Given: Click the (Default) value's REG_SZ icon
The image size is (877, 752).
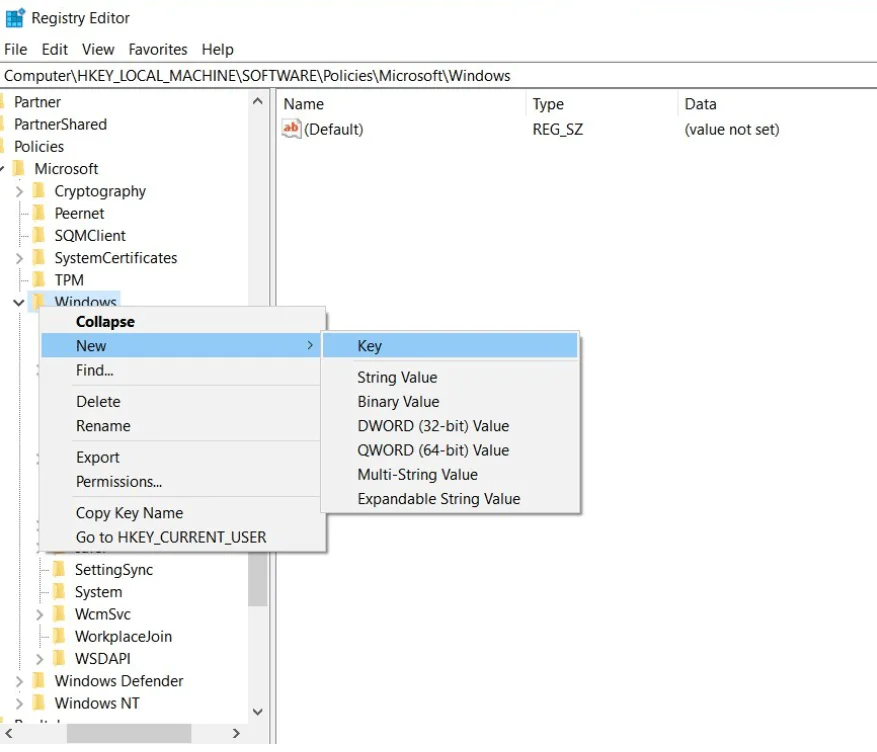Looking at the screenshot, I should pos(293,128).
